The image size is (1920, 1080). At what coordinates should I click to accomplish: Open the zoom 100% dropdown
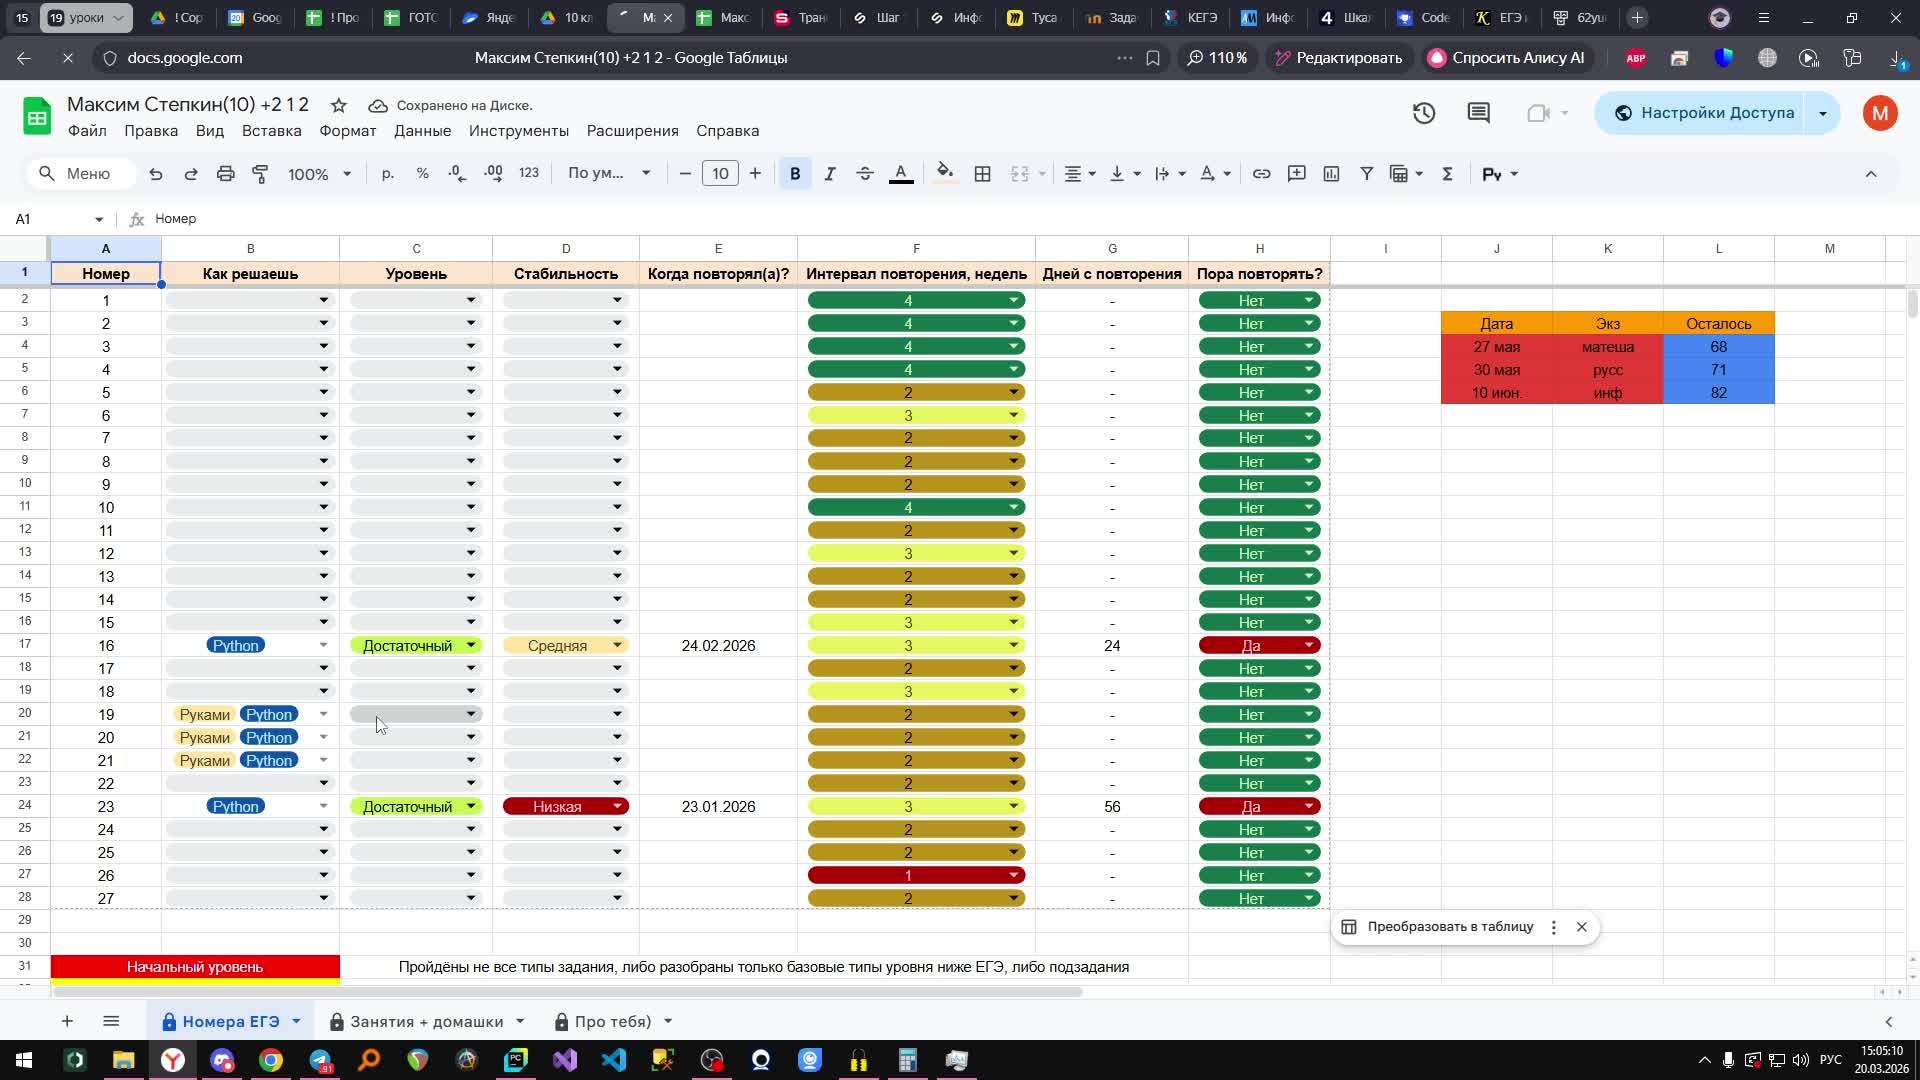point(319,174)
